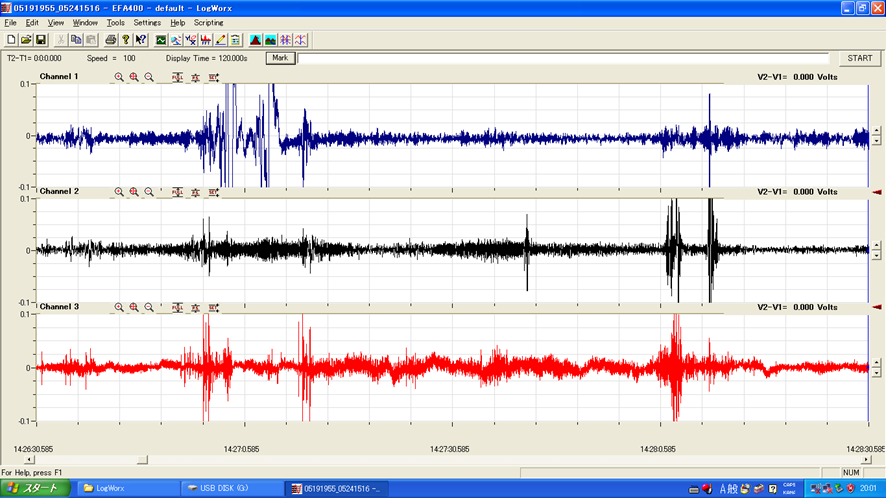The width and height of the screenshot is (886, 498).
Task: Open a log file via the folder icon
Action: (26, 40)
